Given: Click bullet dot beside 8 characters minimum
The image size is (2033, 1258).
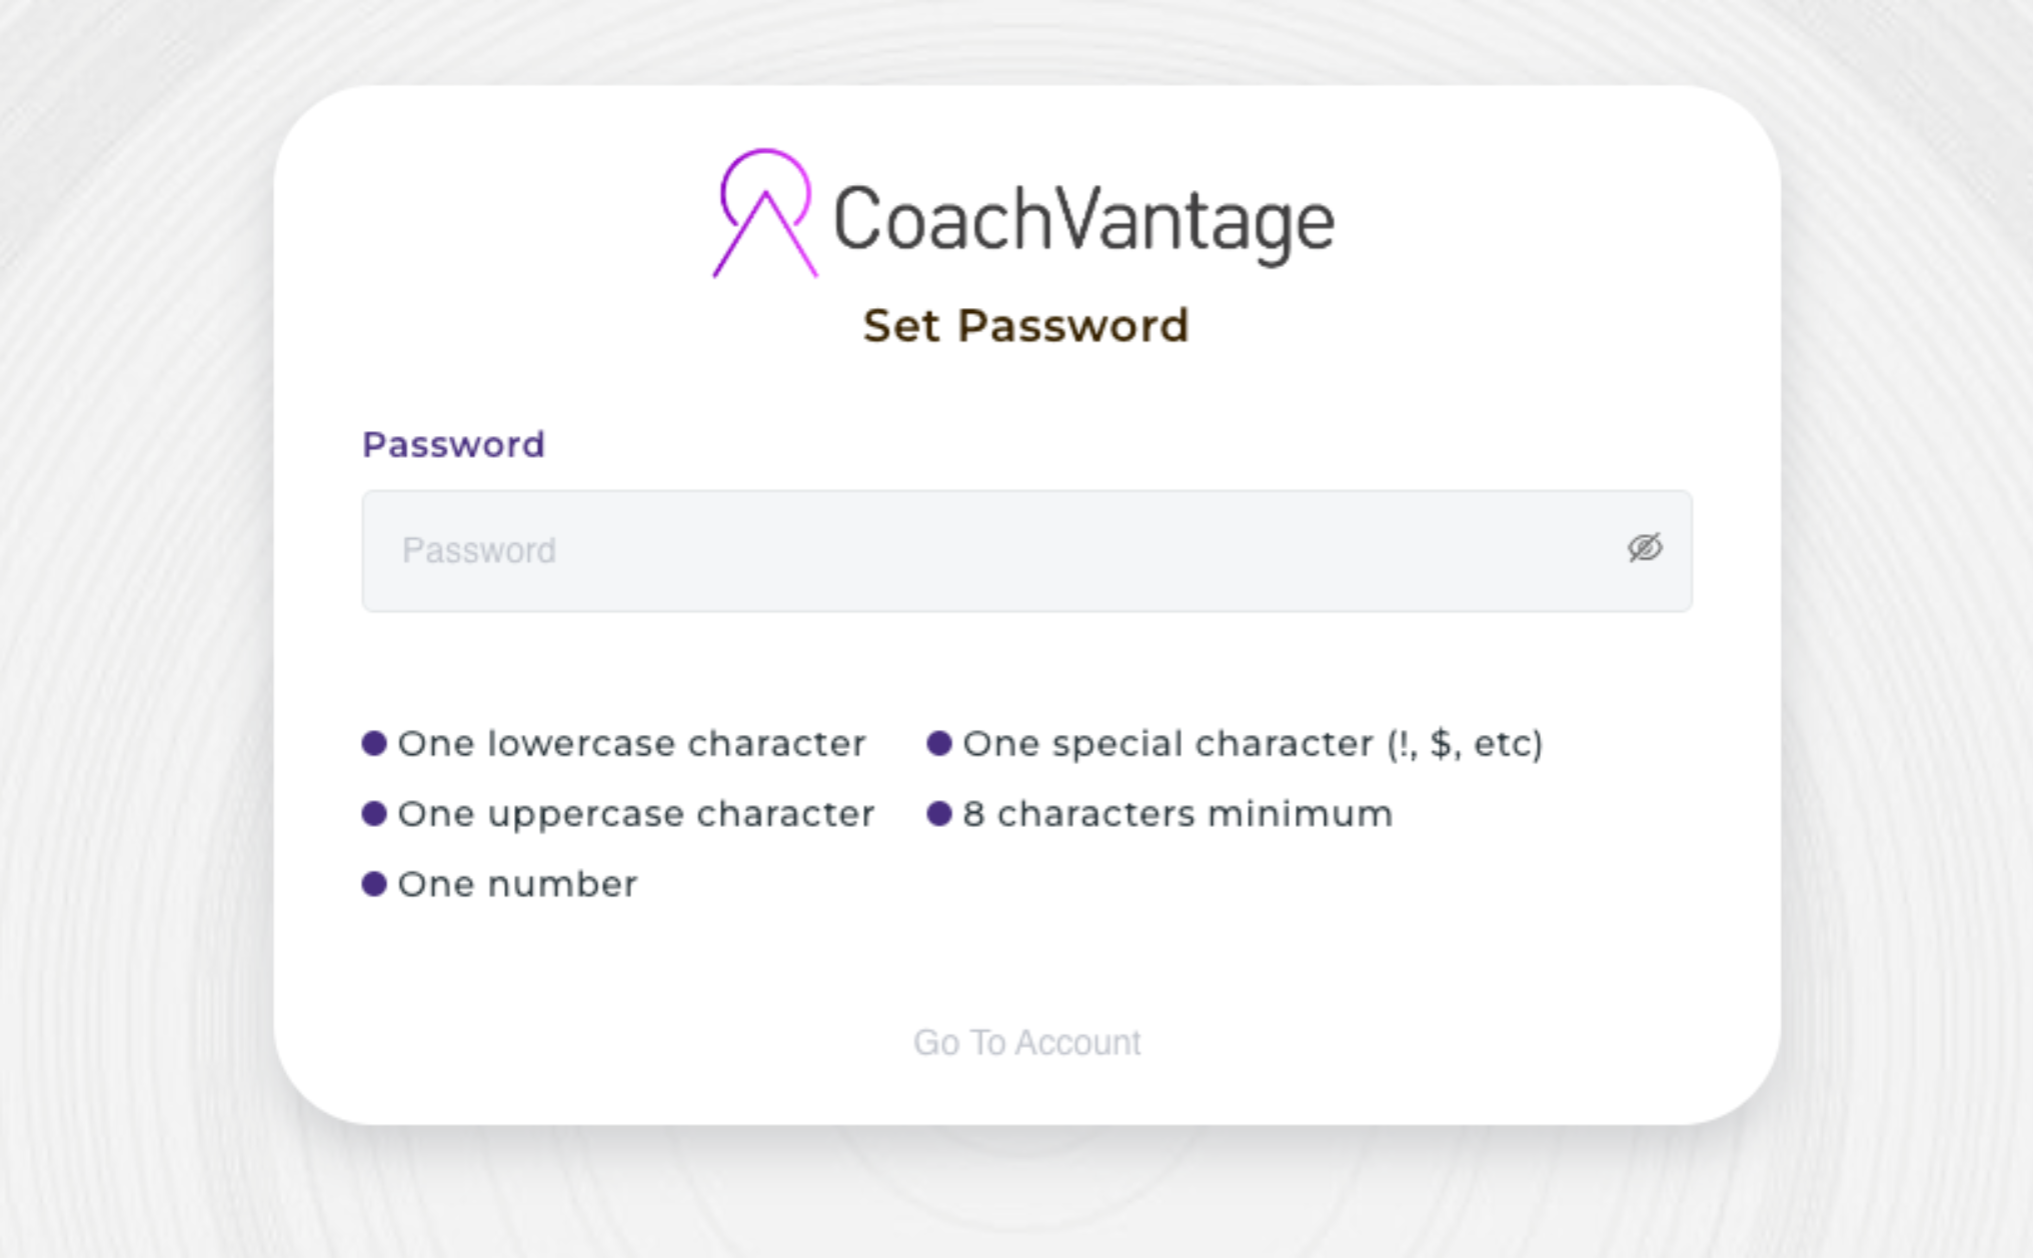Looking at the screenshot, I should coord(939,814).
